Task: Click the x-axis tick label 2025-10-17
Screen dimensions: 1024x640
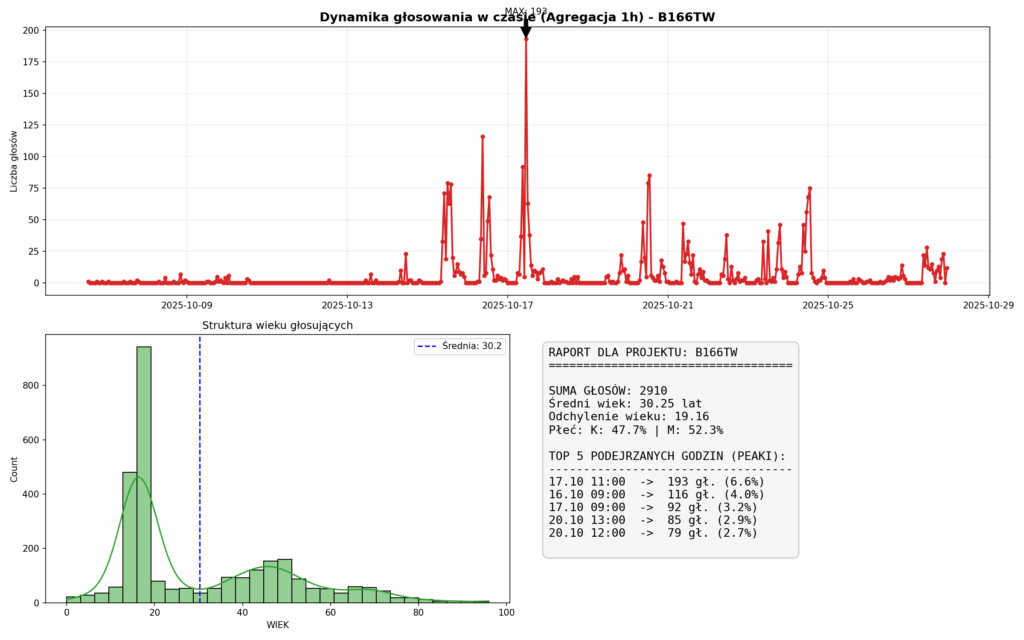Action: (508, 305)
